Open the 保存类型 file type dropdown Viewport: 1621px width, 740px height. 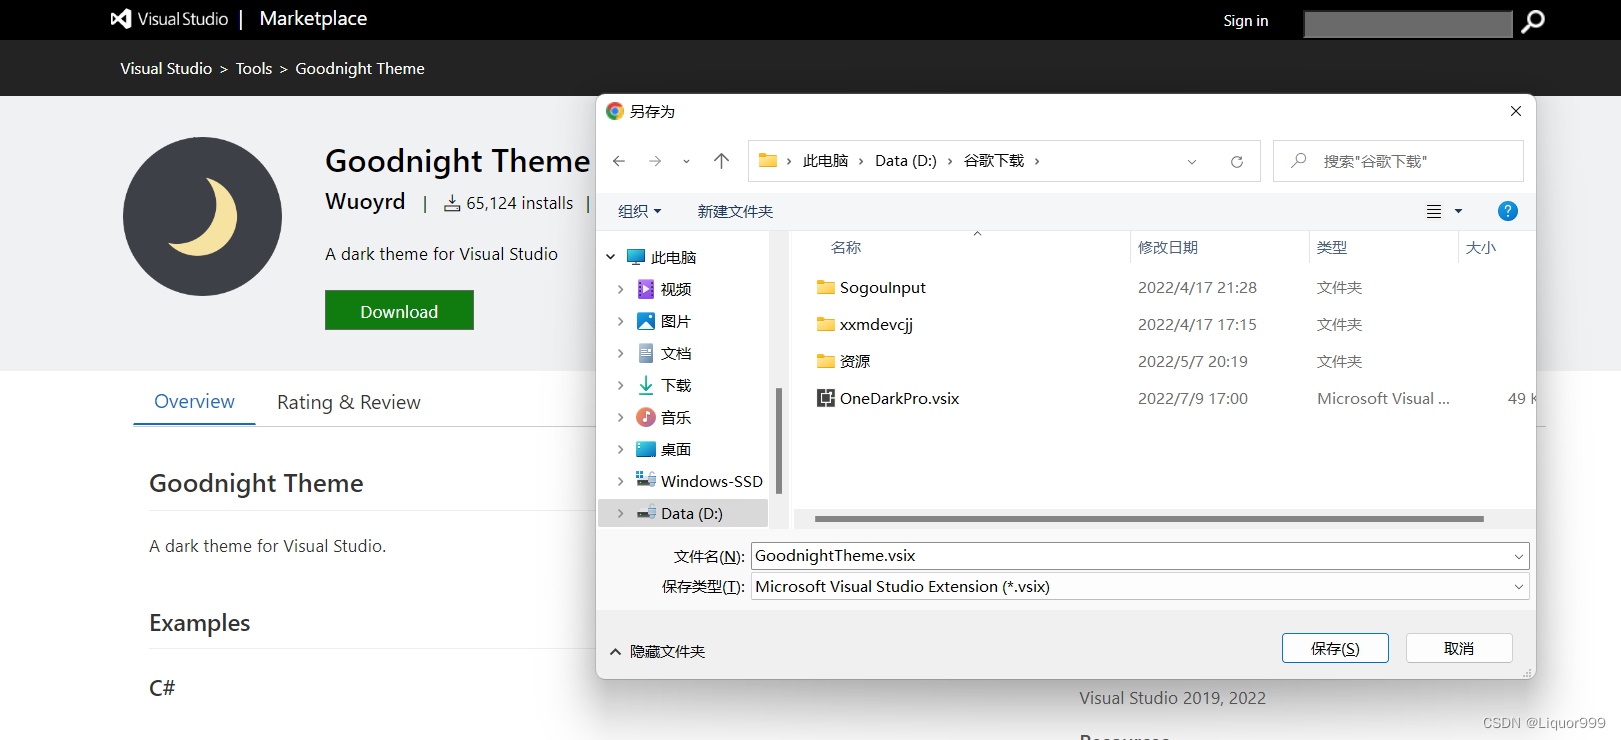pos(1519,587)
